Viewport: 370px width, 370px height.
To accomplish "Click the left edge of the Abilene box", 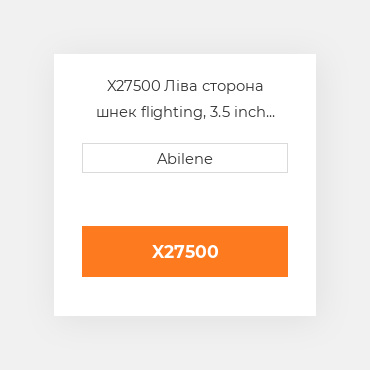I will coord(87,158).
